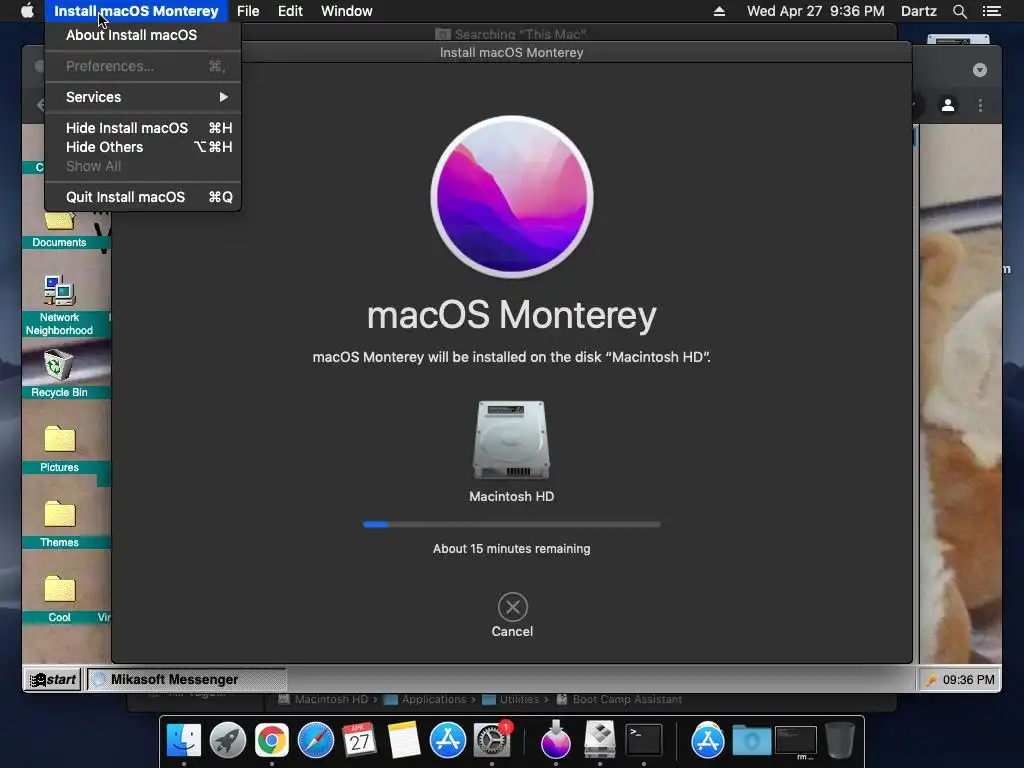
Task: Select Mikasoft Messenger taskbar button
Action: pos(186,679)
